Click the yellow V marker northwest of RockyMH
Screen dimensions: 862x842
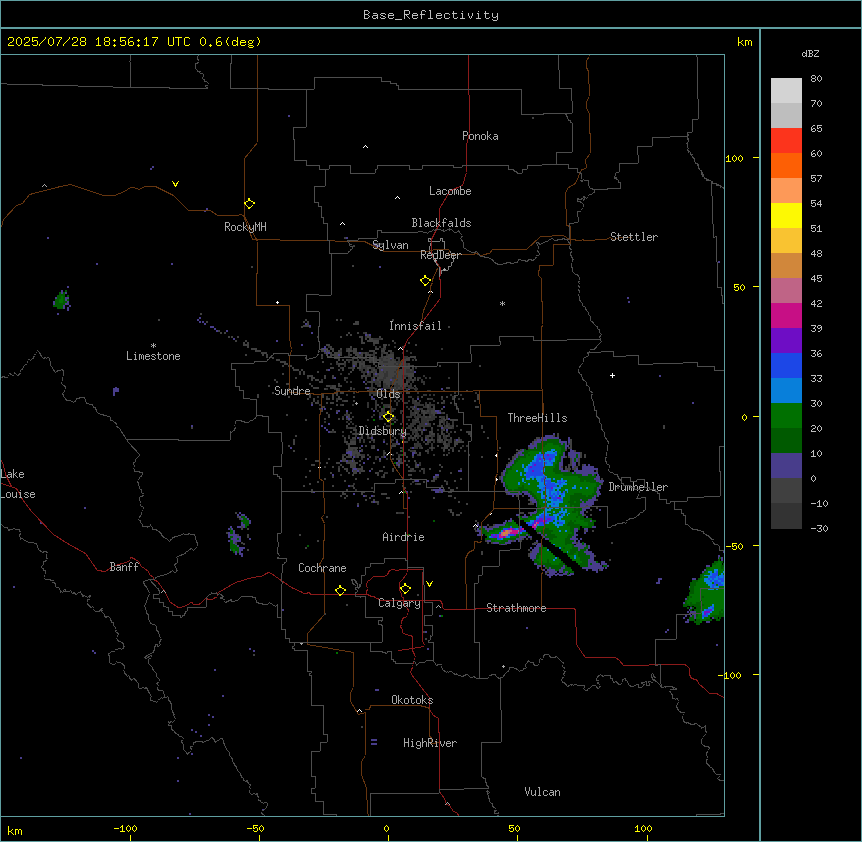coord(175,184)
